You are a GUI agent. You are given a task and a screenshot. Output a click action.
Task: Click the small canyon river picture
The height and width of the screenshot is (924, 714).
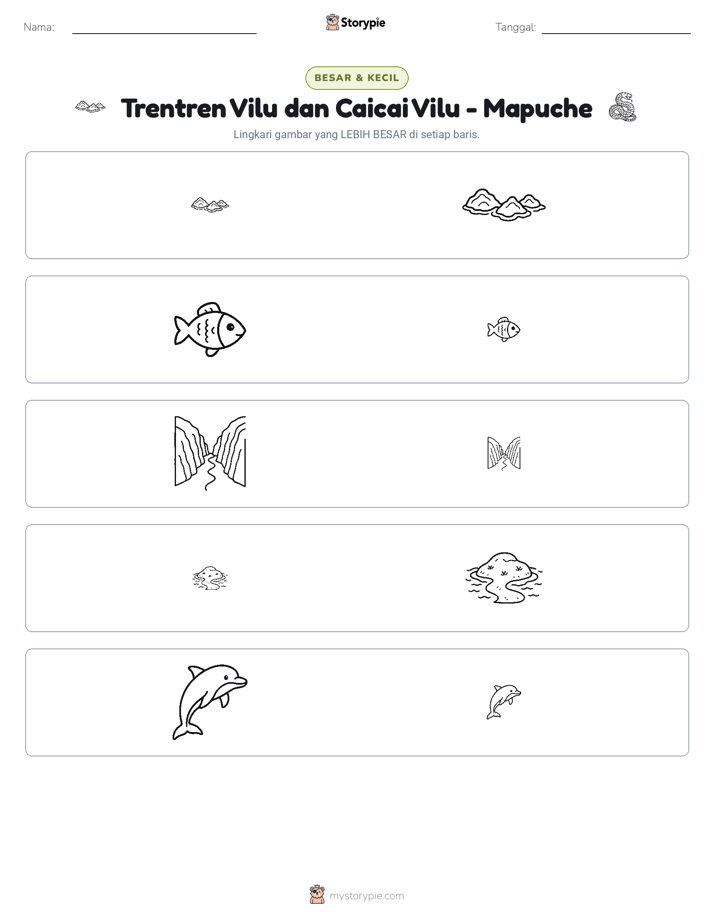504,454
